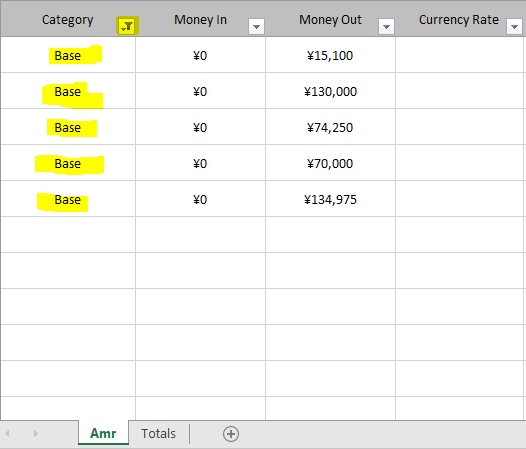
Task: Expand the Money Out filter dropdown
Action: [386, 27]
